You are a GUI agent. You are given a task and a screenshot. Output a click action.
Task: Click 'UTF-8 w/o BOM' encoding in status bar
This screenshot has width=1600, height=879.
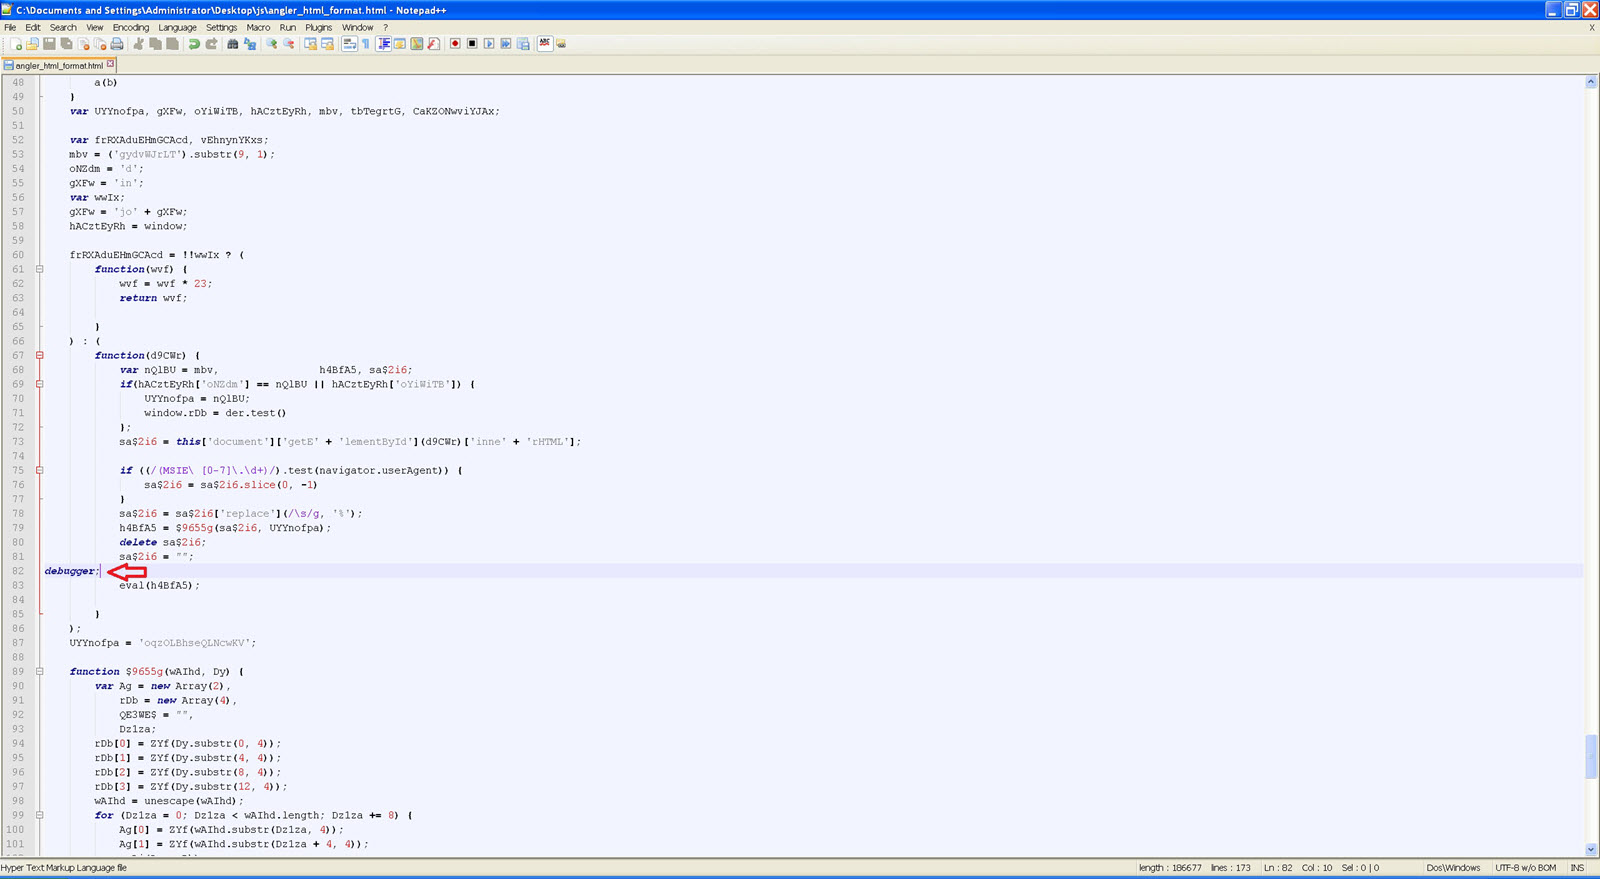click(x=1525, y=868)
